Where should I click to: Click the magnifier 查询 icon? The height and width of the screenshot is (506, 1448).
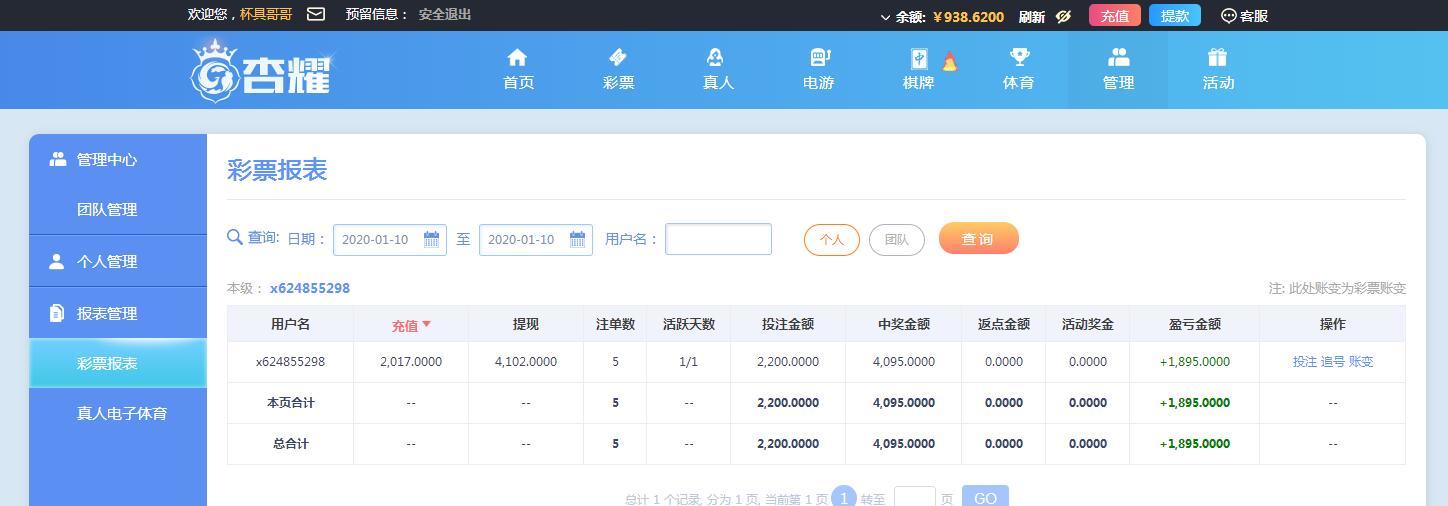(x=235, y=237)
